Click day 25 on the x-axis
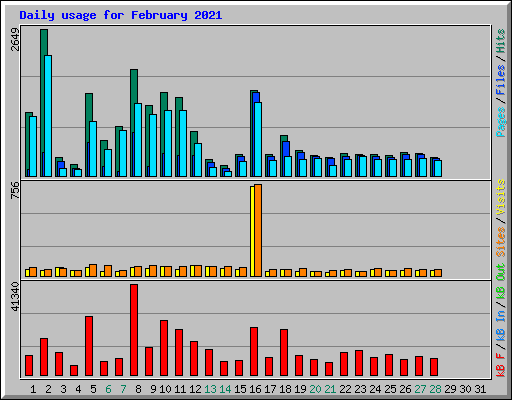This screenshot has width=512, height=400. click(x=390, y=389)
